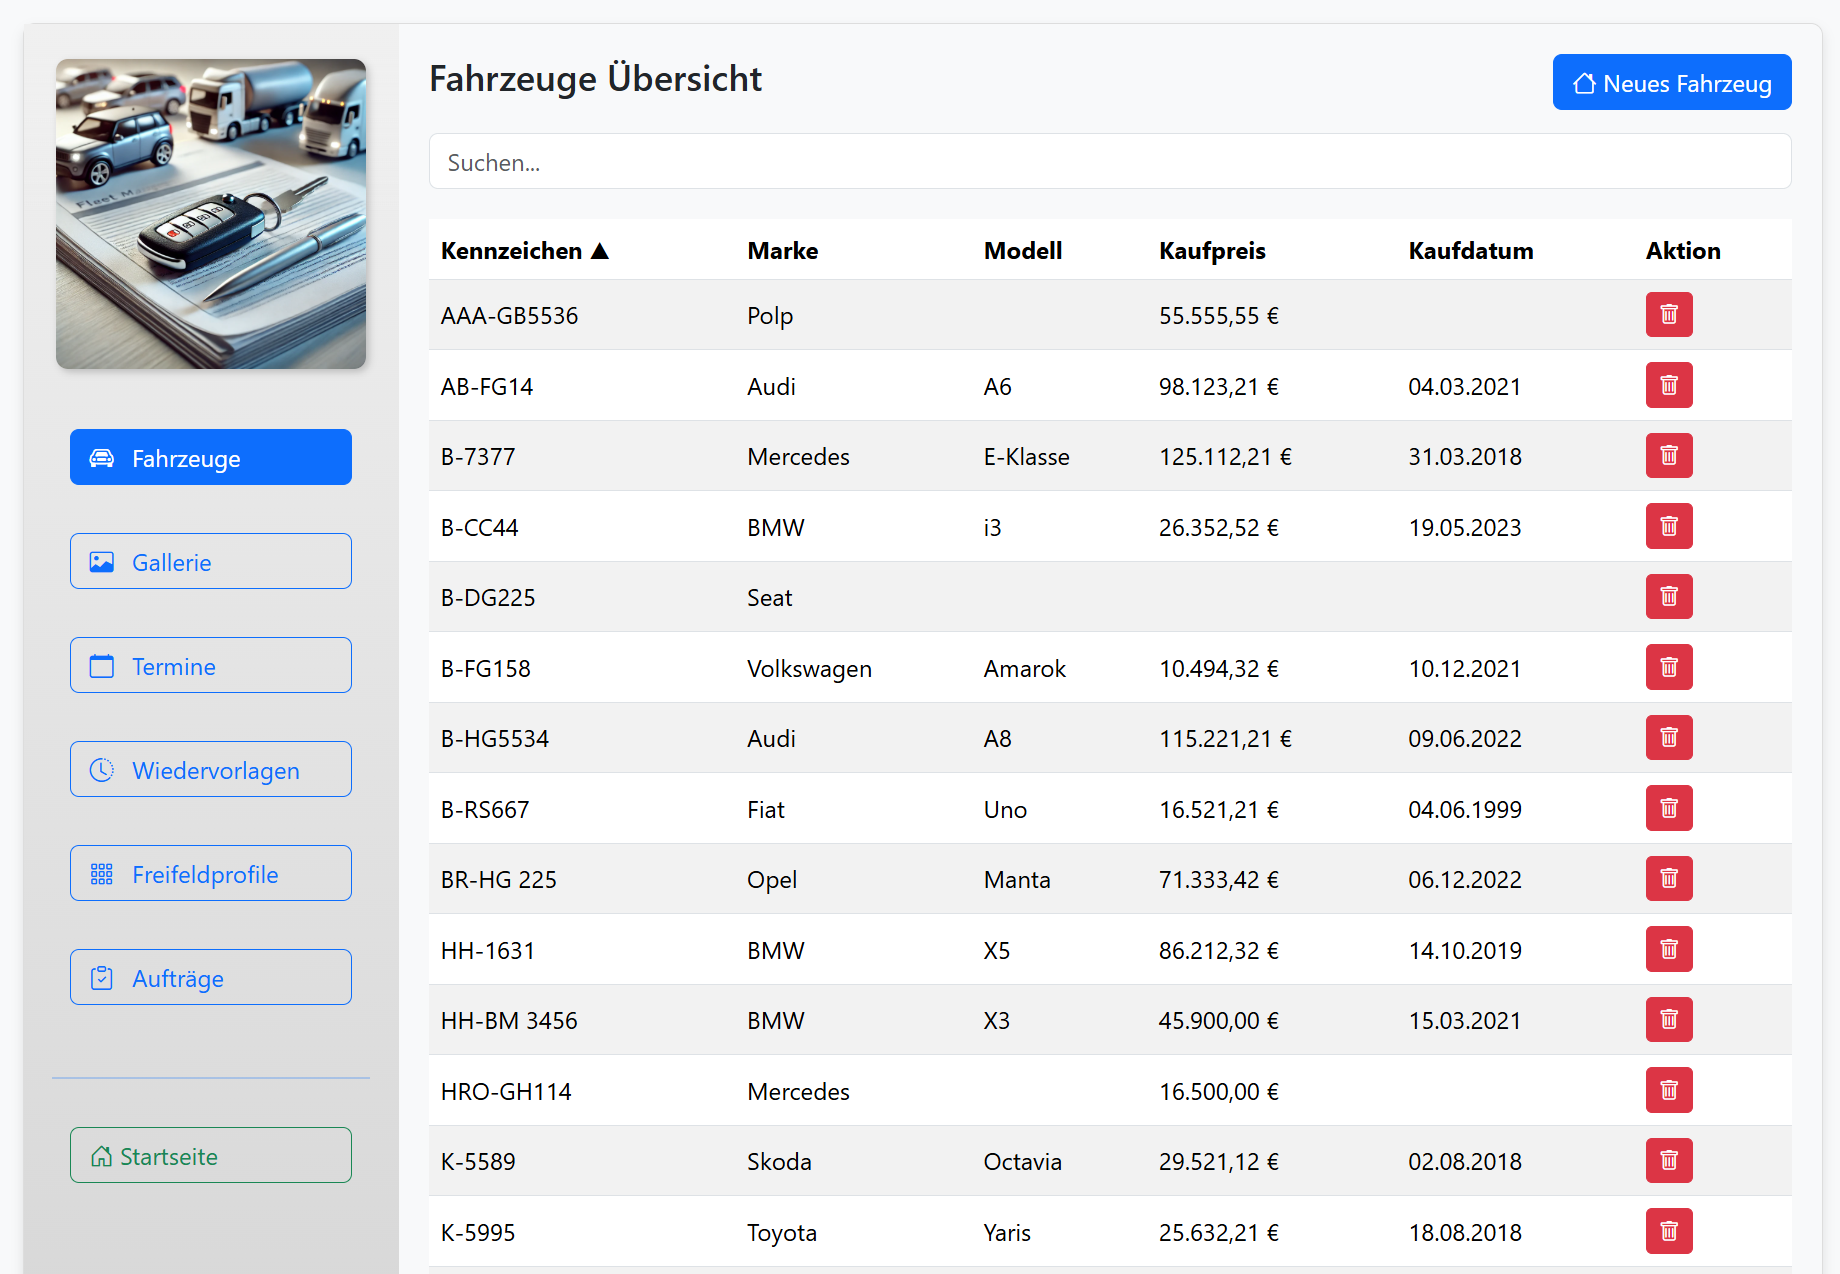This screenshot has width=1840, height=1274.
Task: Delete the HH-1631 BMW X5 row
Action: point(1668,949)
